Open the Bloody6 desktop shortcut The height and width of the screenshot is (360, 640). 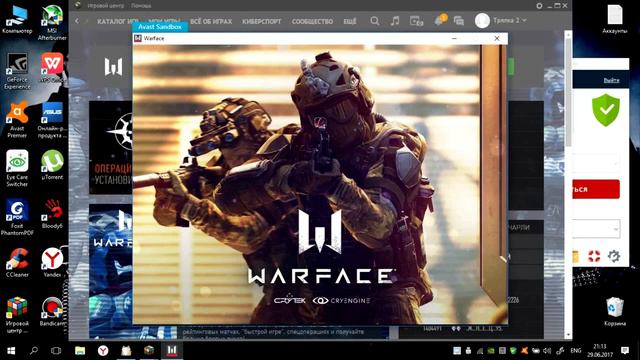[x=52, y=214]
